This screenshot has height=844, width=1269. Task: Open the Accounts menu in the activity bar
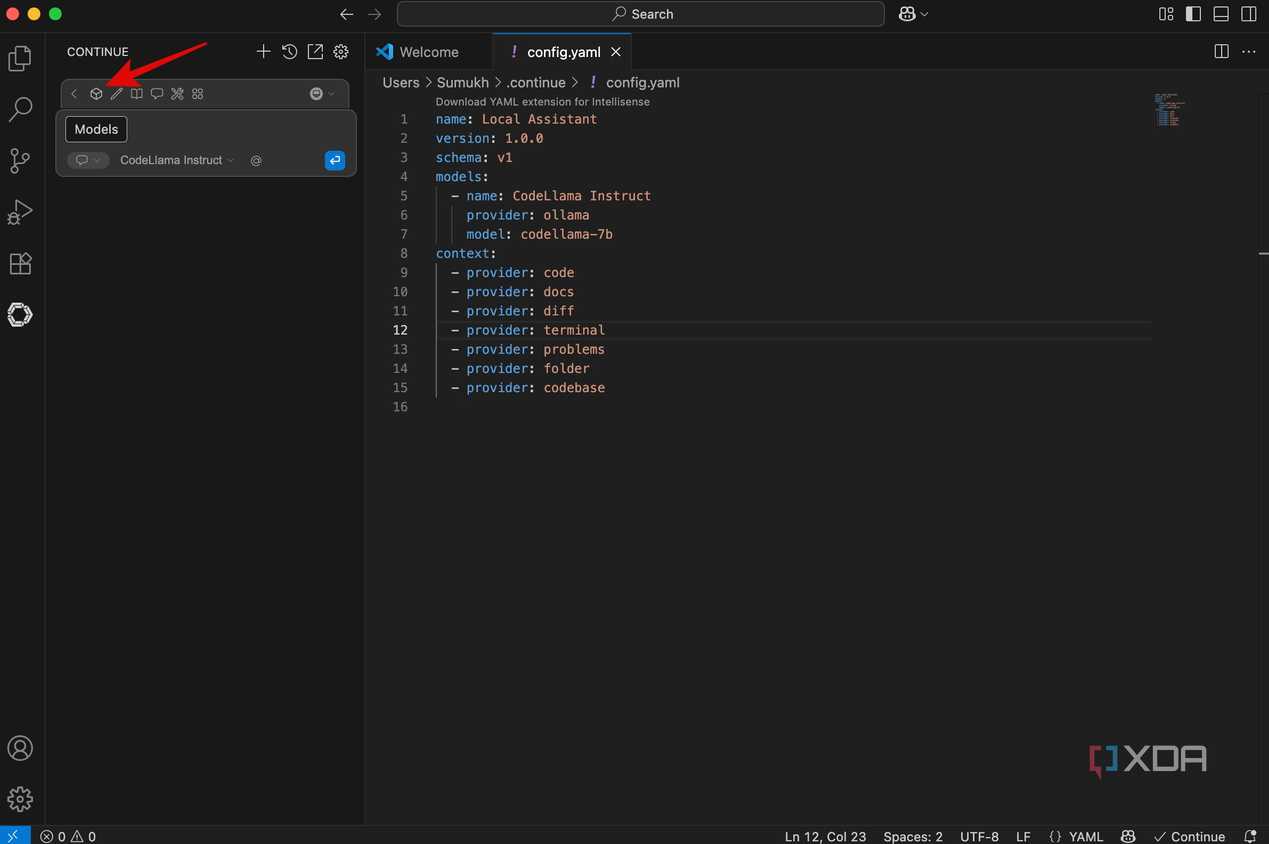(x=20, y=748)
